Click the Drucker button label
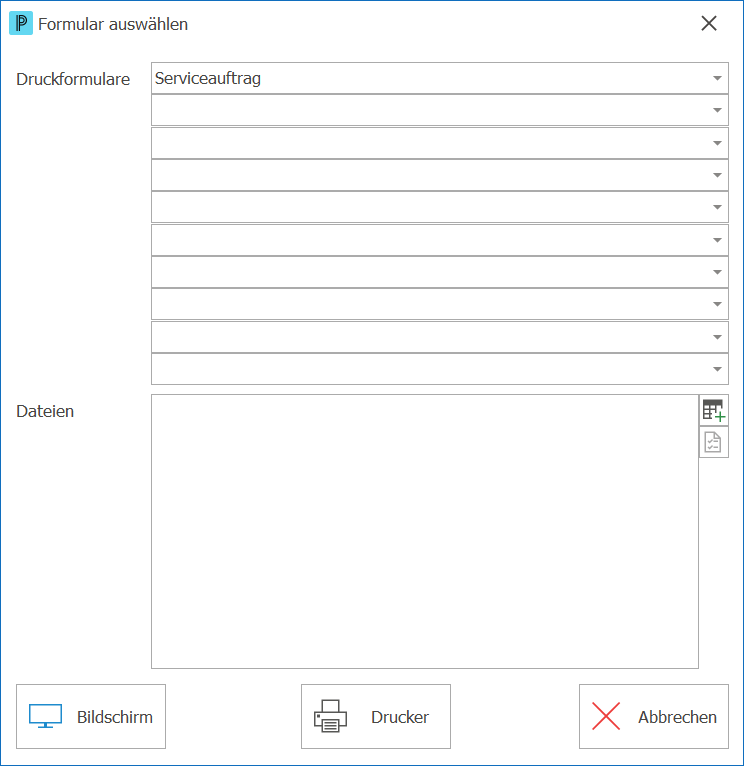 (400, 717)
